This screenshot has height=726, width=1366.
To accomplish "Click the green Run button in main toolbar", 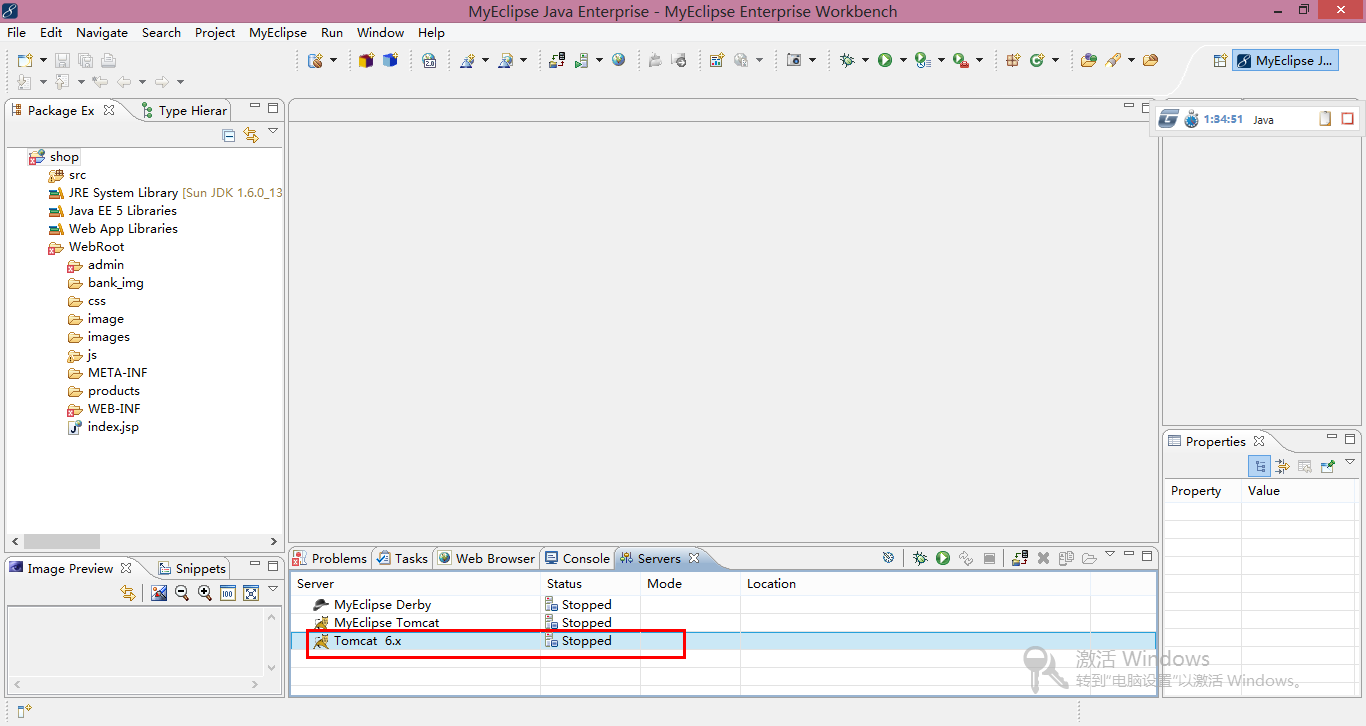I will (885, 60).
